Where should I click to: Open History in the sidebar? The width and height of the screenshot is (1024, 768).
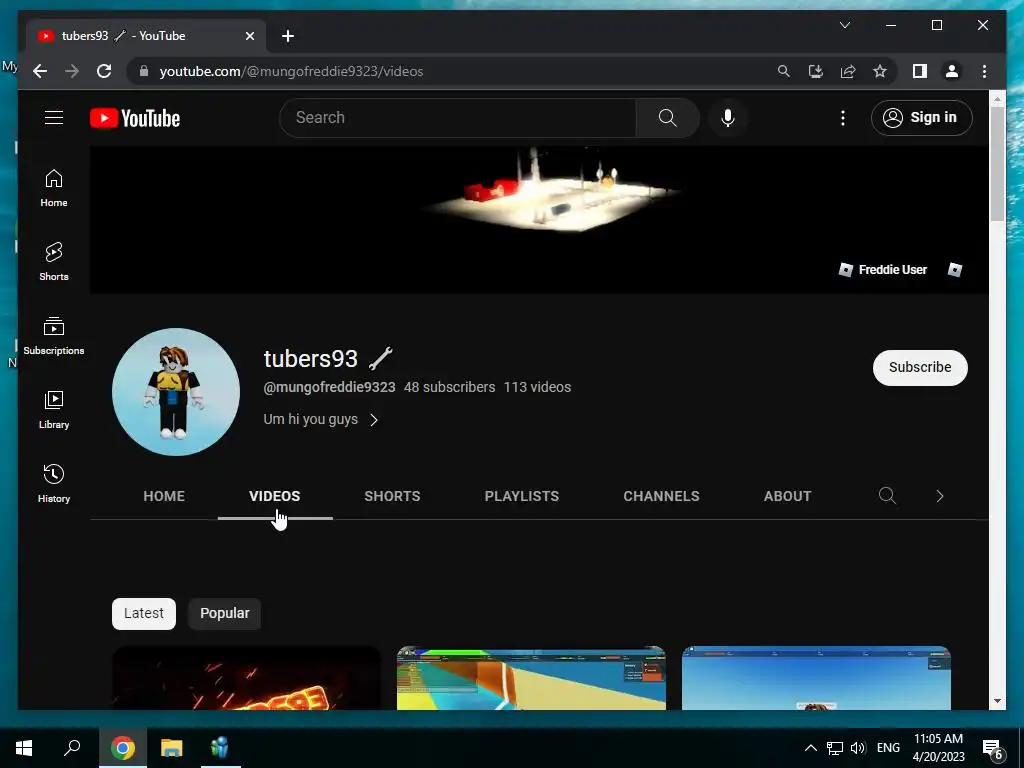[x=54, y=484]
